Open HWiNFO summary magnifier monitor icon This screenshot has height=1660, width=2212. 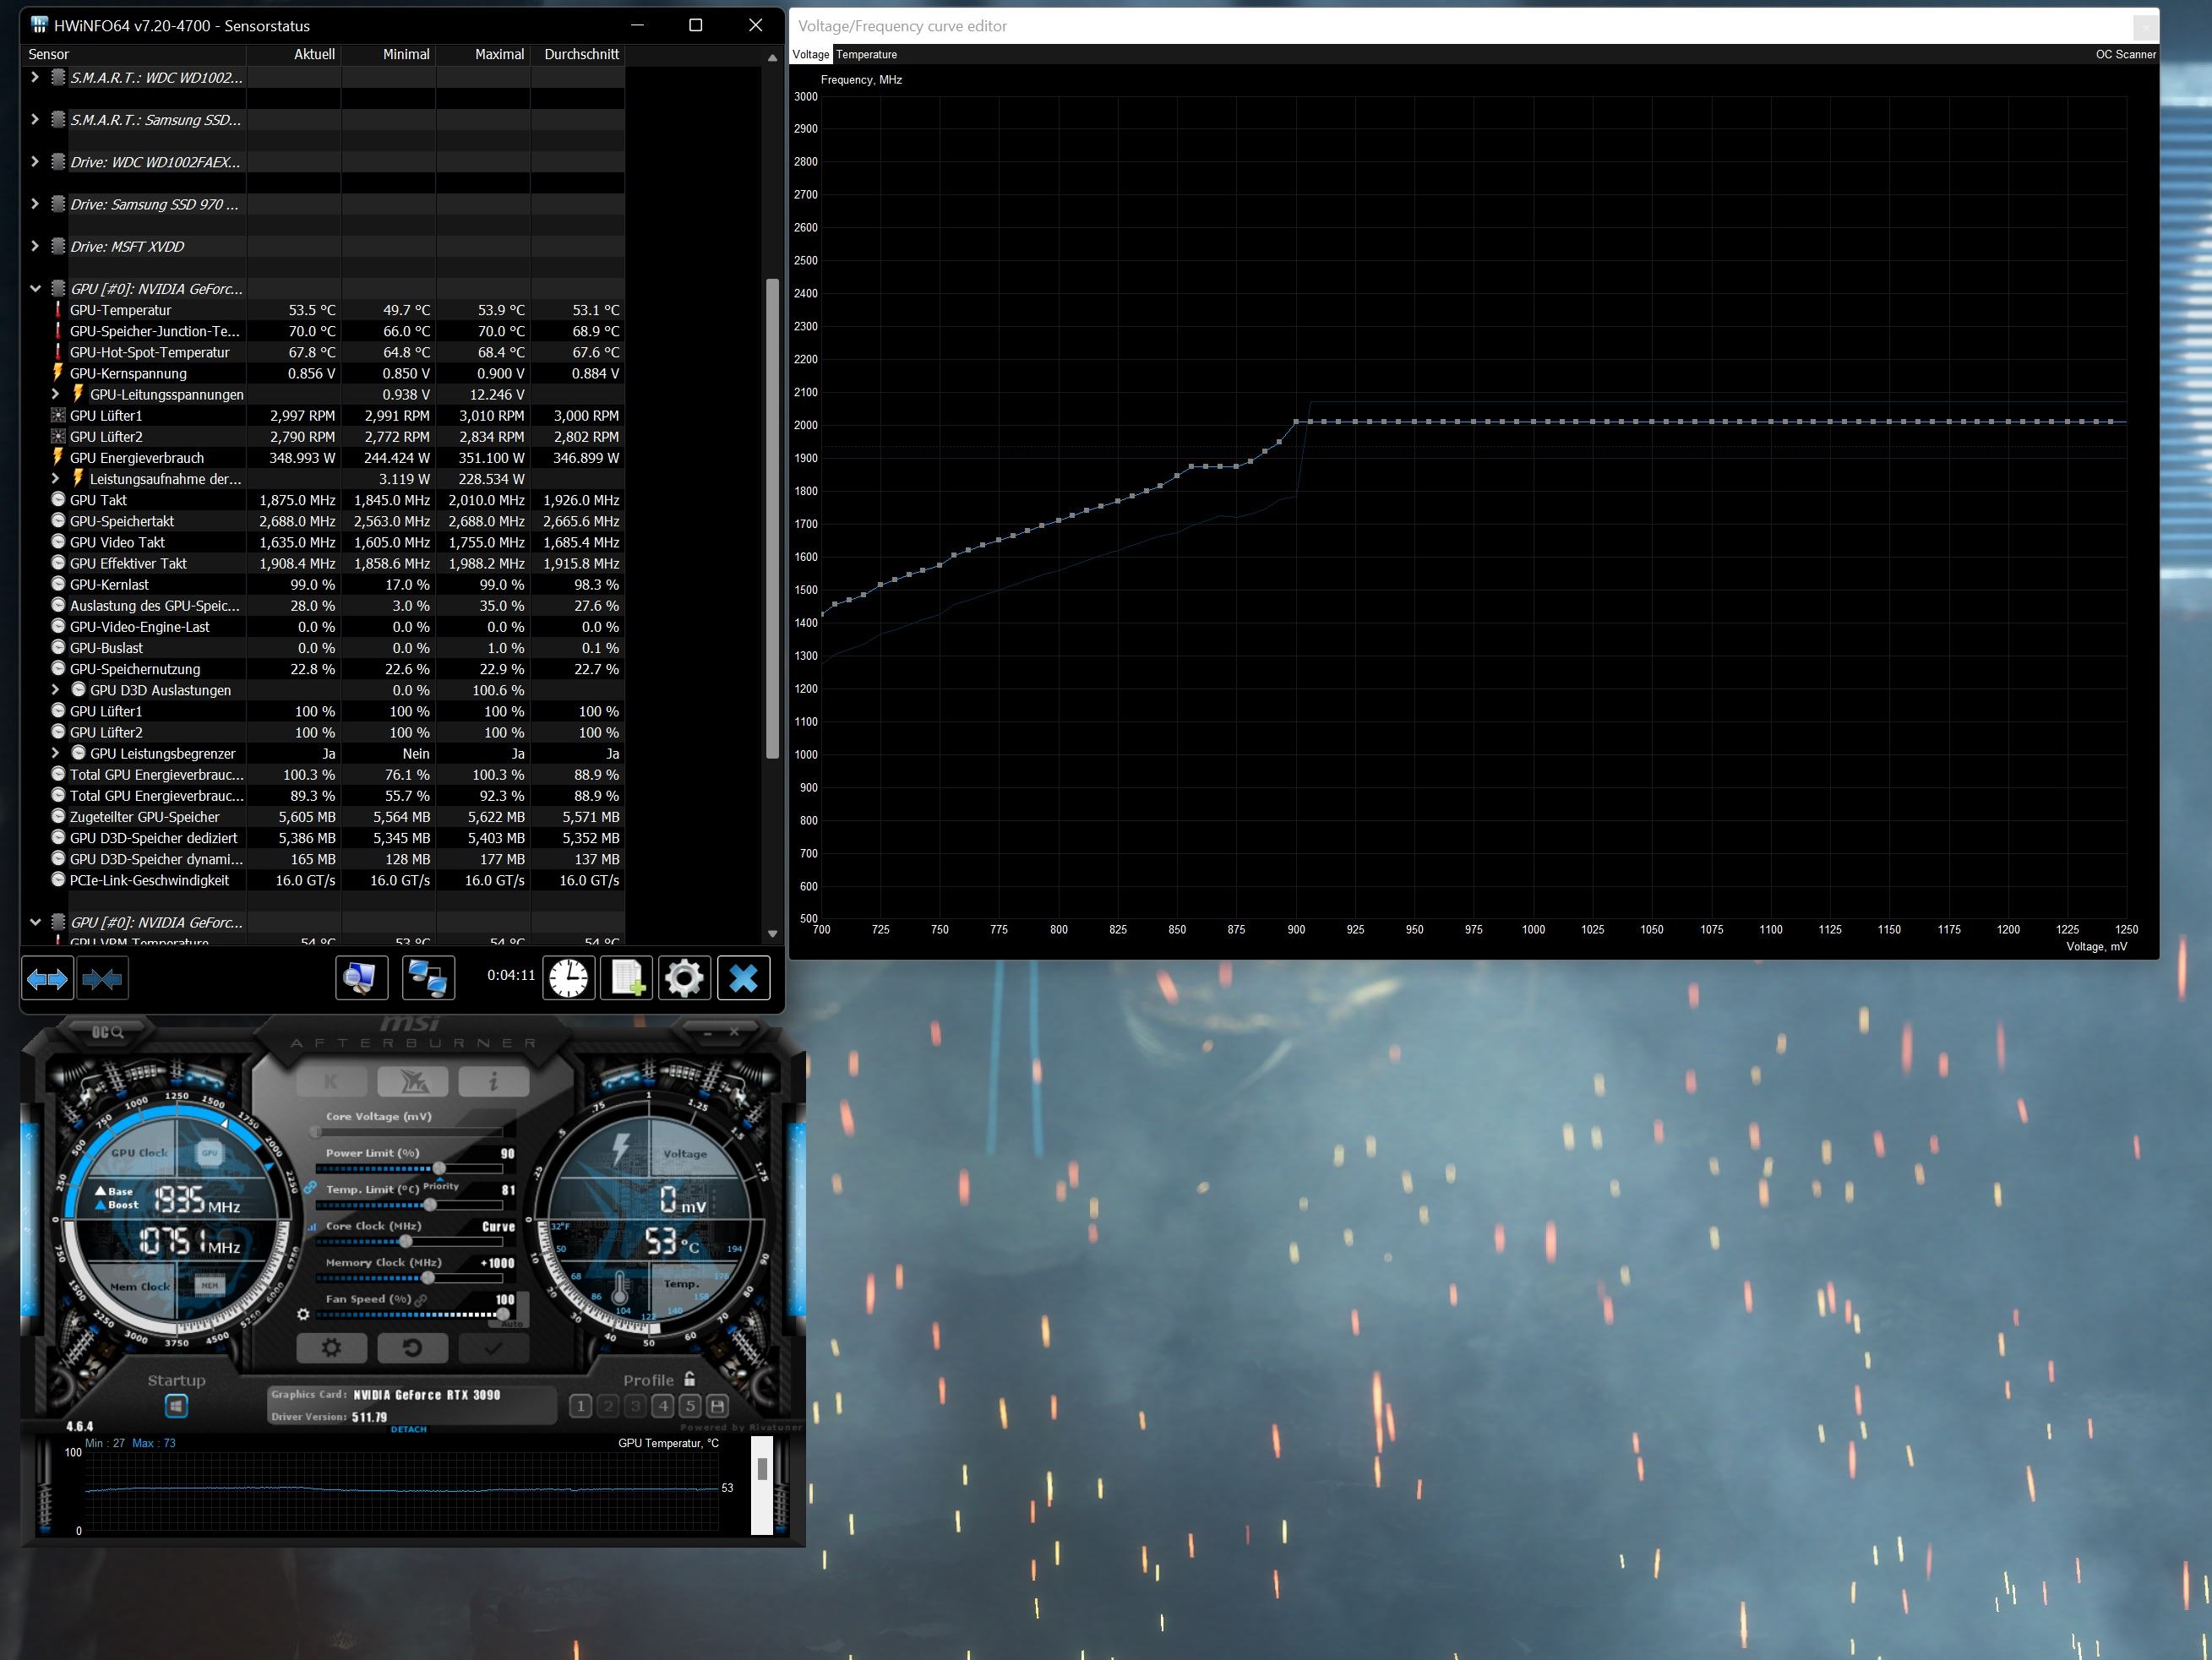[361, 978]
